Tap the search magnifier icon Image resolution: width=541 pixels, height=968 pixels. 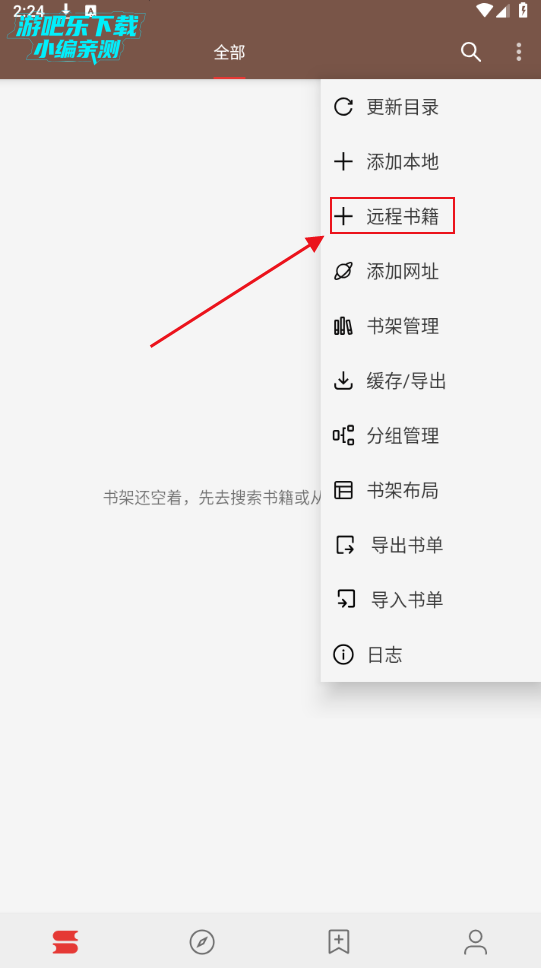[471, 52]
